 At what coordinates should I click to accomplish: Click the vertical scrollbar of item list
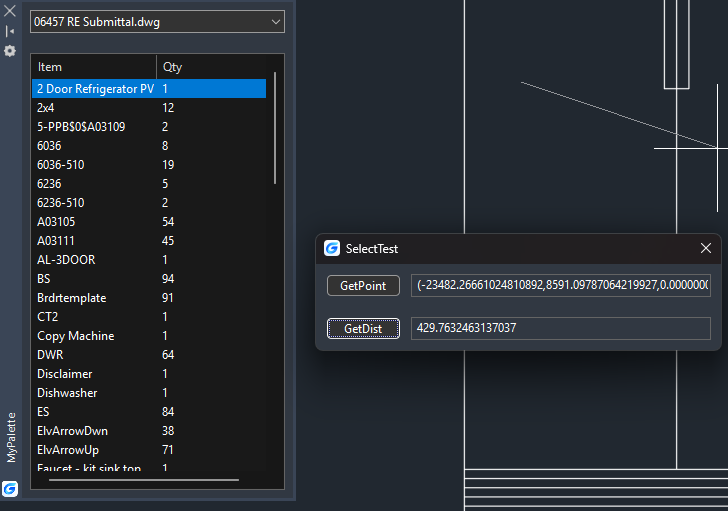pyautogui.click(x=275, y=128)
